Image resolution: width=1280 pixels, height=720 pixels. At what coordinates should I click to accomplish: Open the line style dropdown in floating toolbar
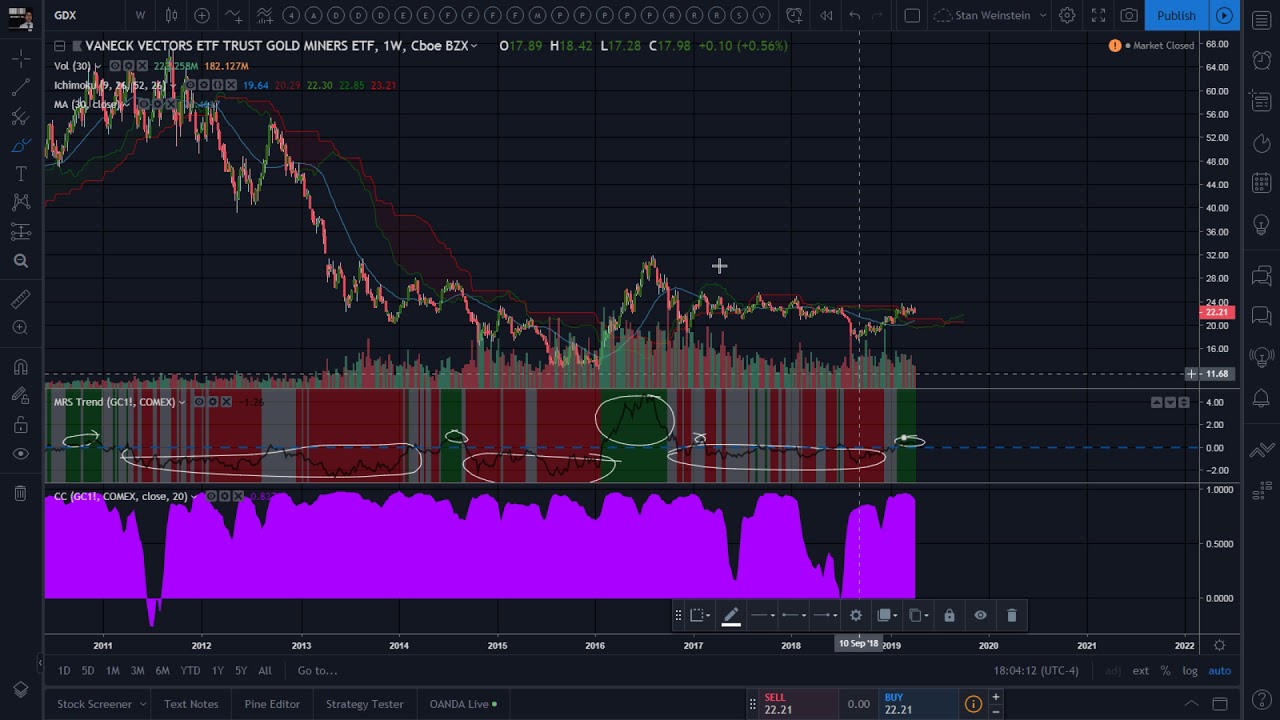click(x=764, y=615)
